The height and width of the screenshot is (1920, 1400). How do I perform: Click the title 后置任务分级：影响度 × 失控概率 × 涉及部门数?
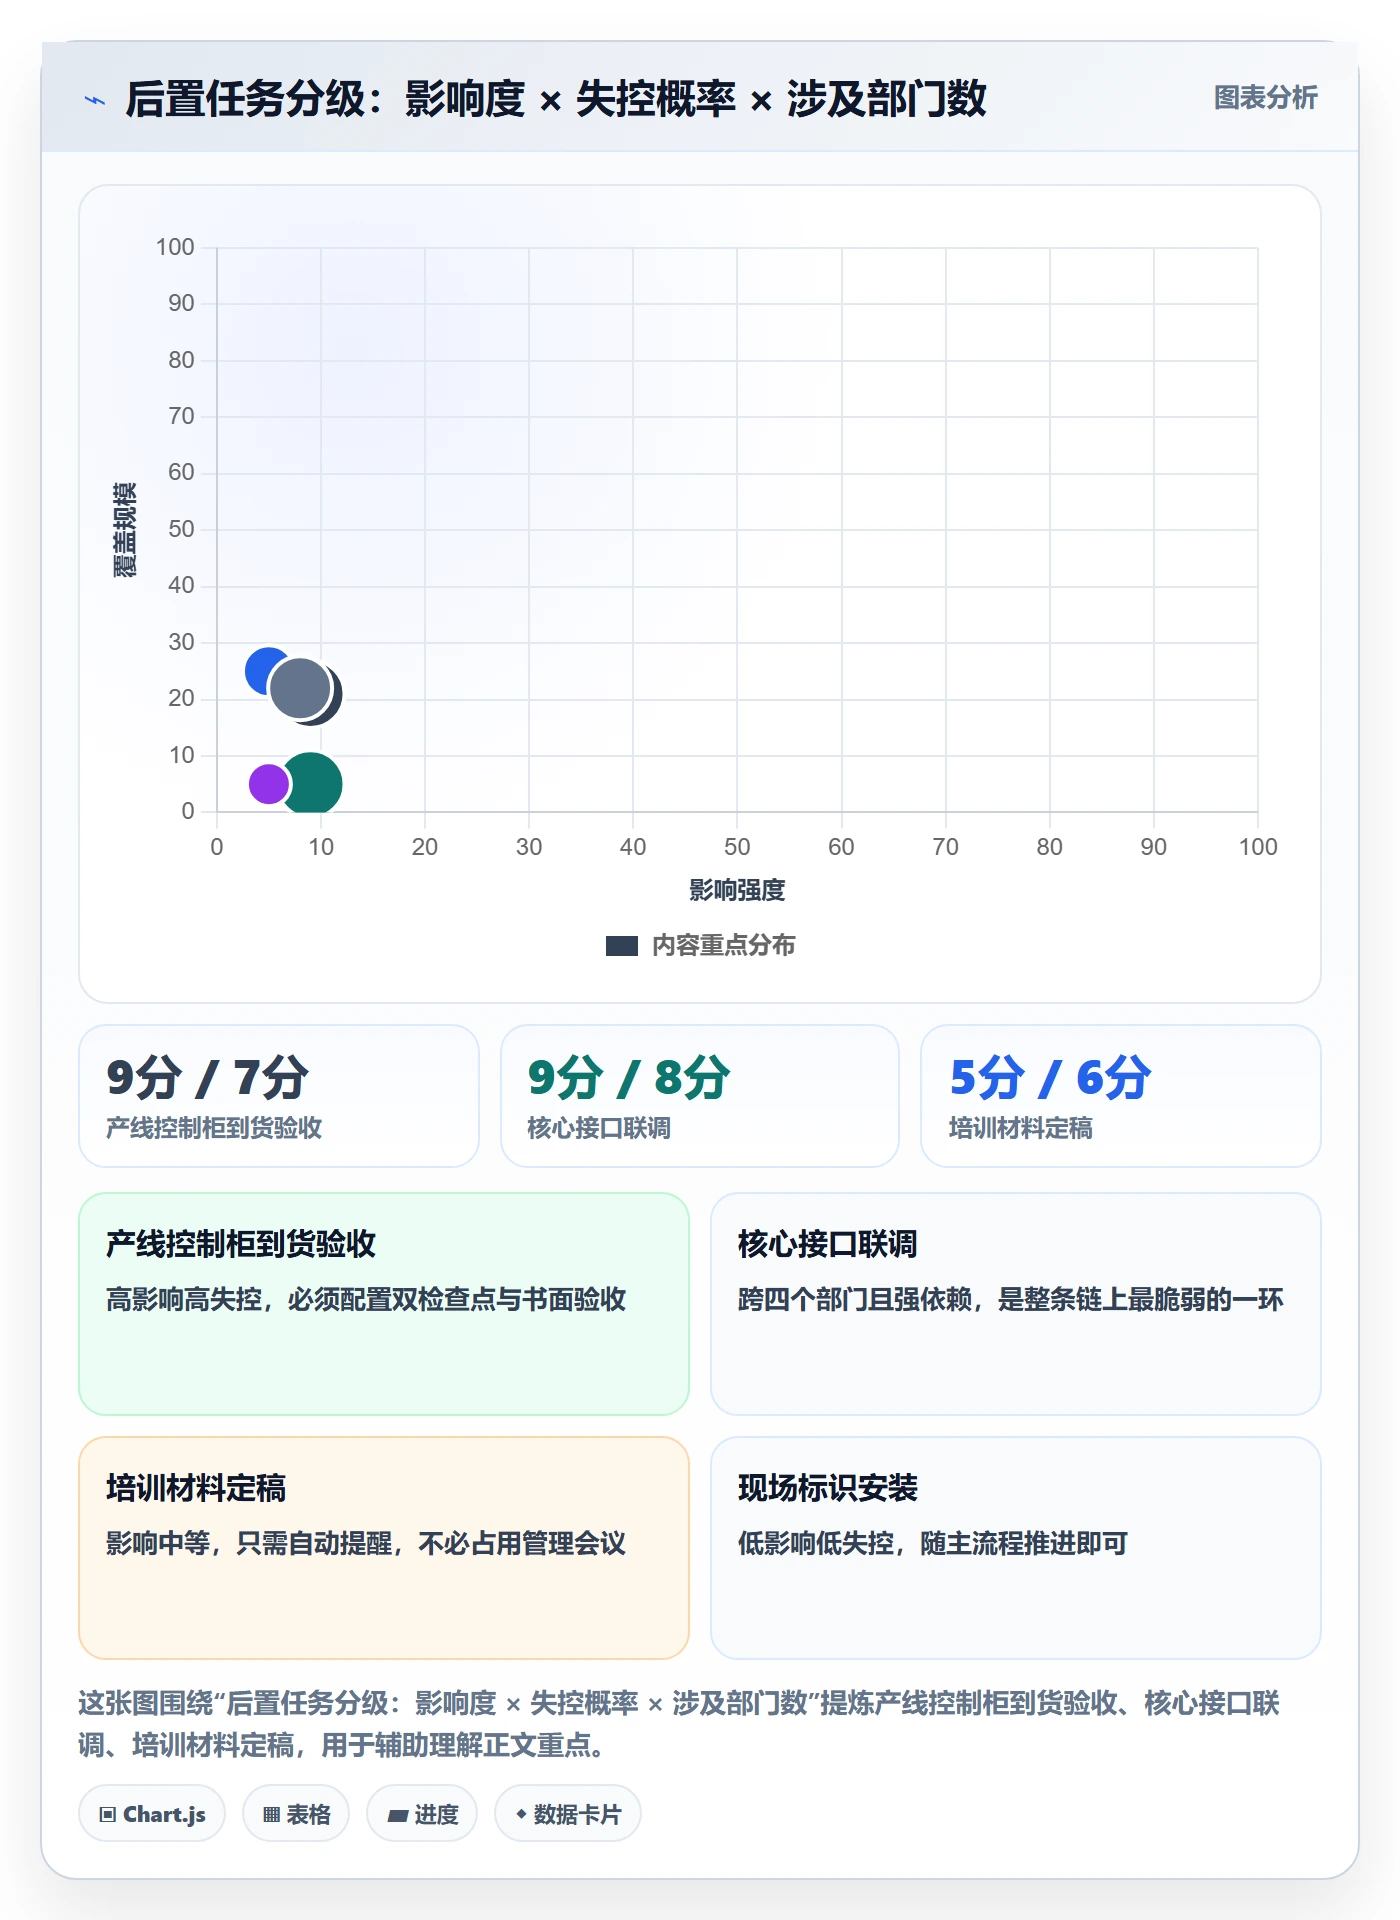pyautogui.click(x=556, y=99)
